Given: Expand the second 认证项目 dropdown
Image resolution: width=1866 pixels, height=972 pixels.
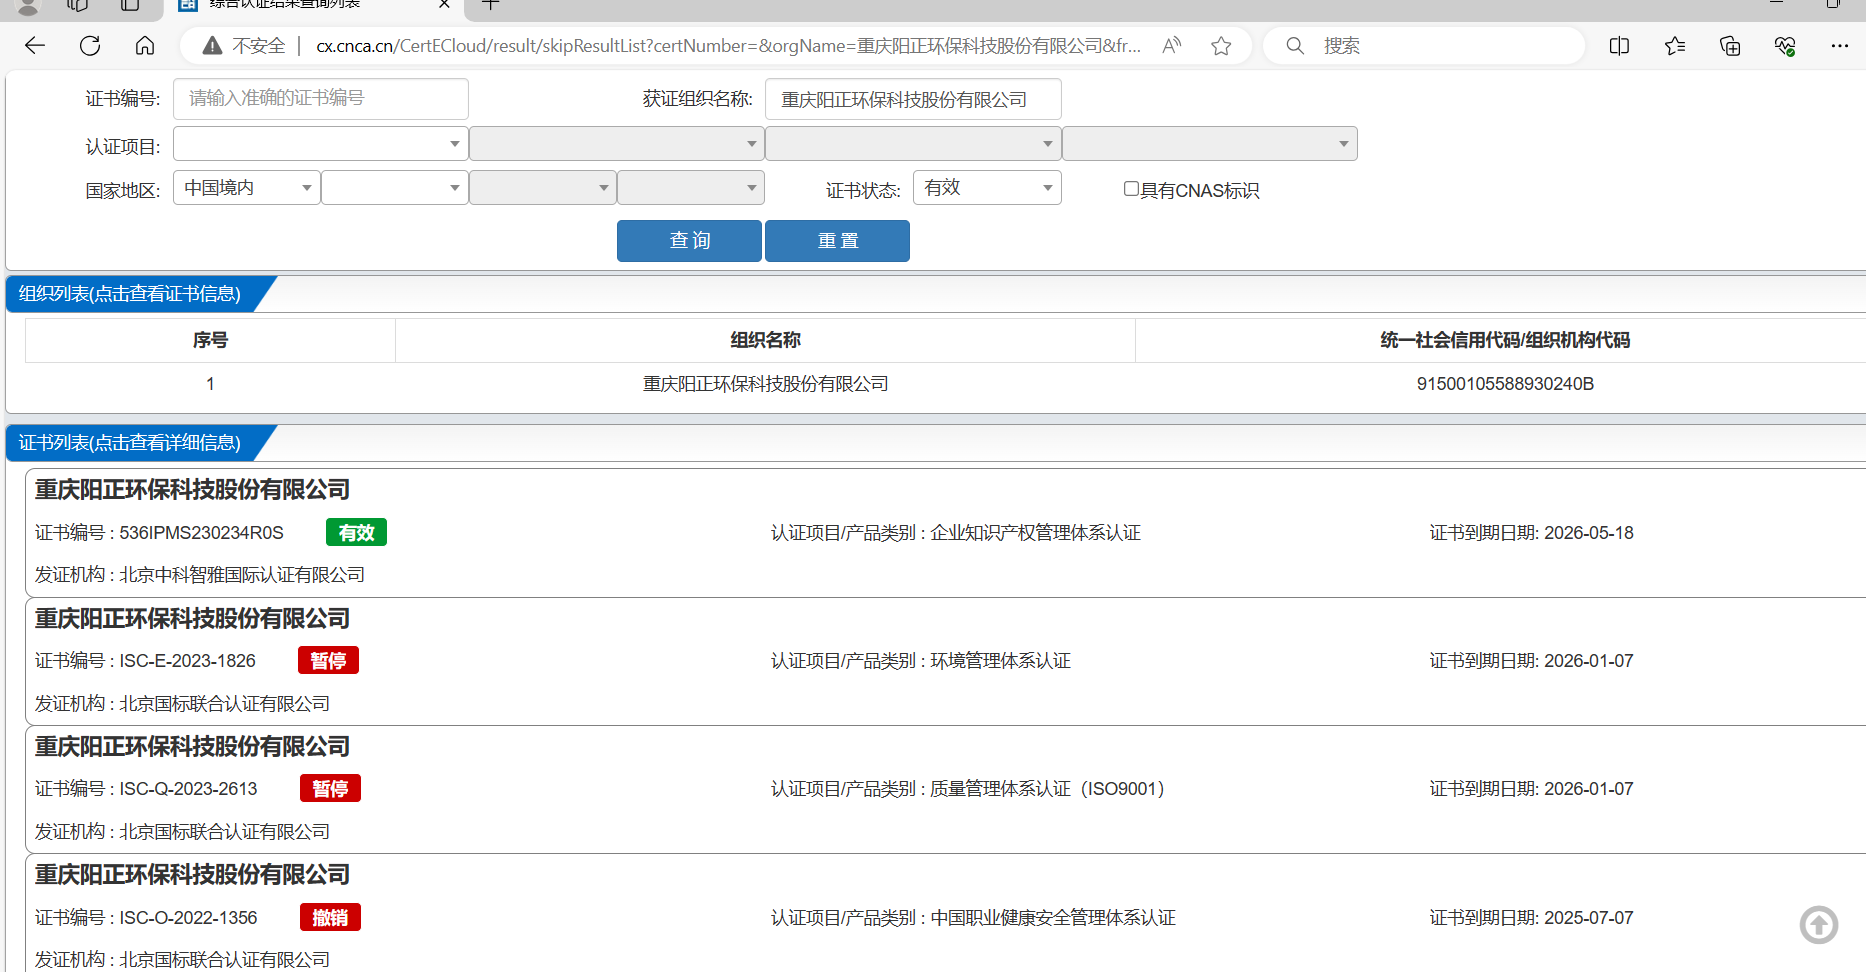Looking at the screenshot, I should (x=616, y=144).
